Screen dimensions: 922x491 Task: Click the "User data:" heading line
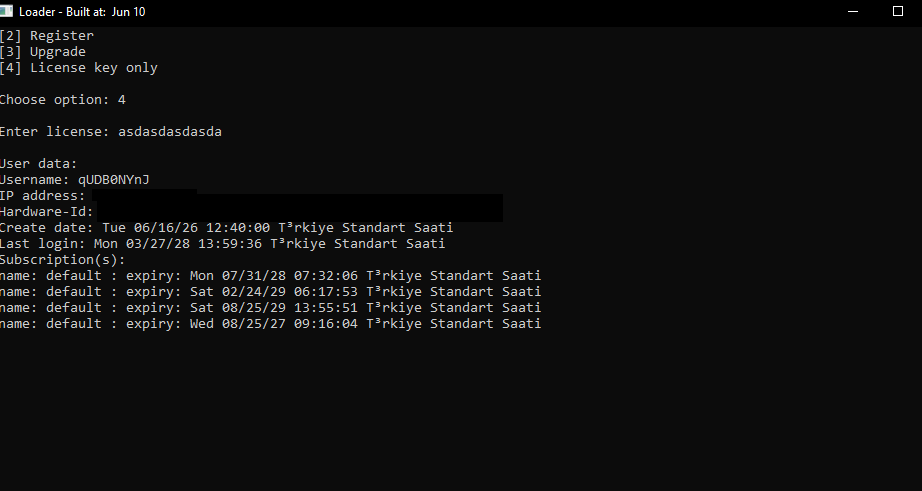[x=39, y=164]
